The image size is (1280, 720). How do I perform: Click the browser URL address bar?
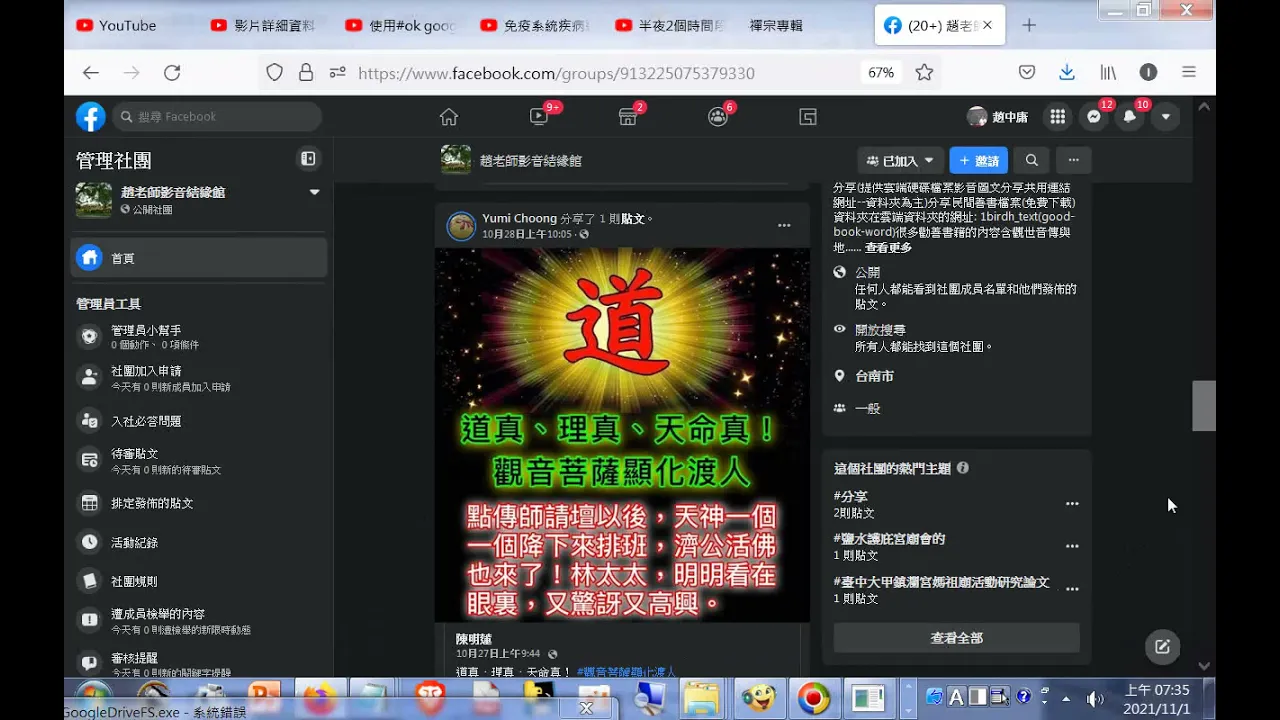point(556,73)
